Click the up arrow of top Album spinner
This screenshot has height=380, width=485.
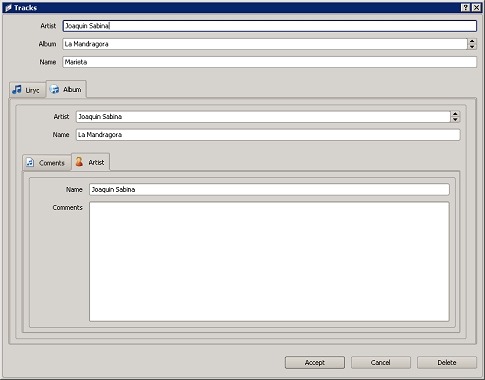[472, 41]
